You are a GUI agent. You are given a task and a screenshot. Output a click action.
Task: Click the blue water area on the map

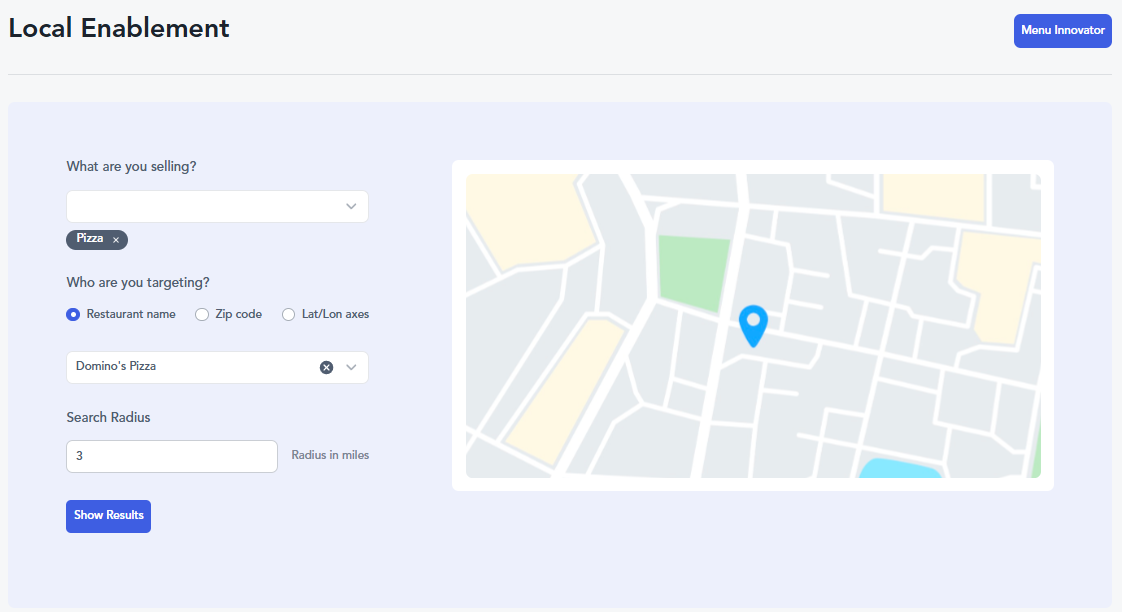(900, 468)
